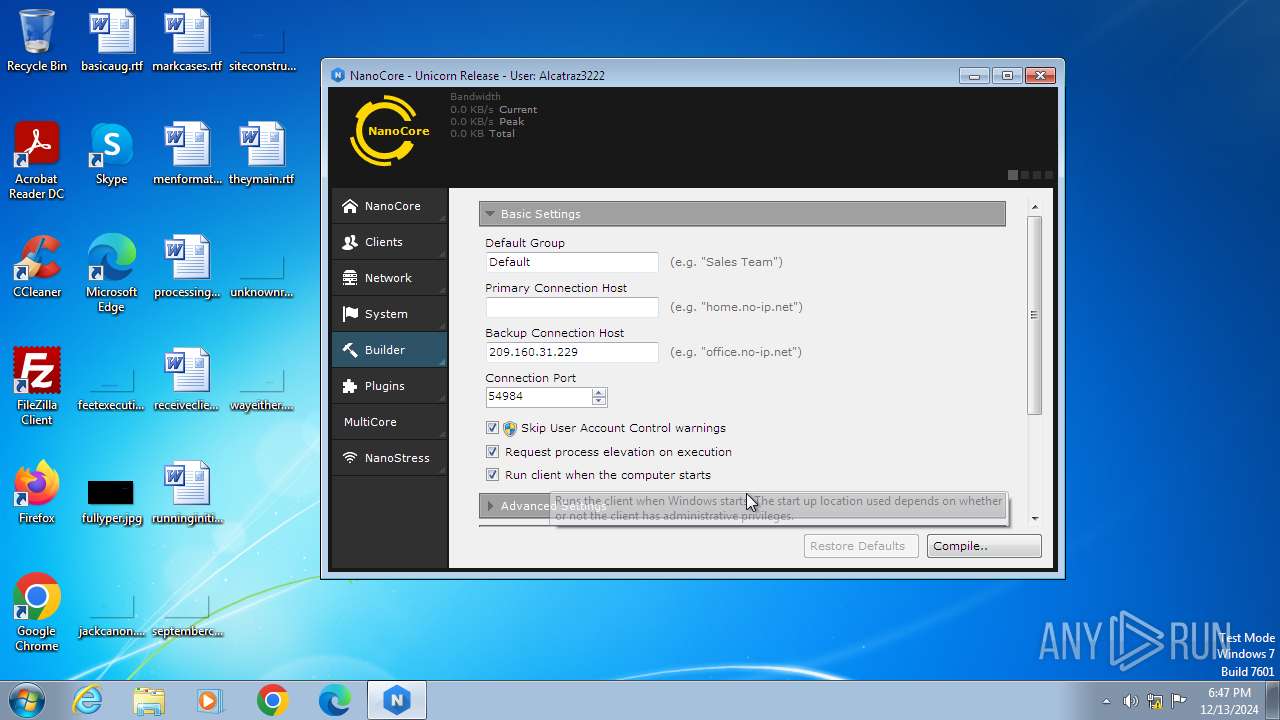Screen dimensions: 1280x720
Task: Click the Primary Connection Host field
Action: click(572, 307)
